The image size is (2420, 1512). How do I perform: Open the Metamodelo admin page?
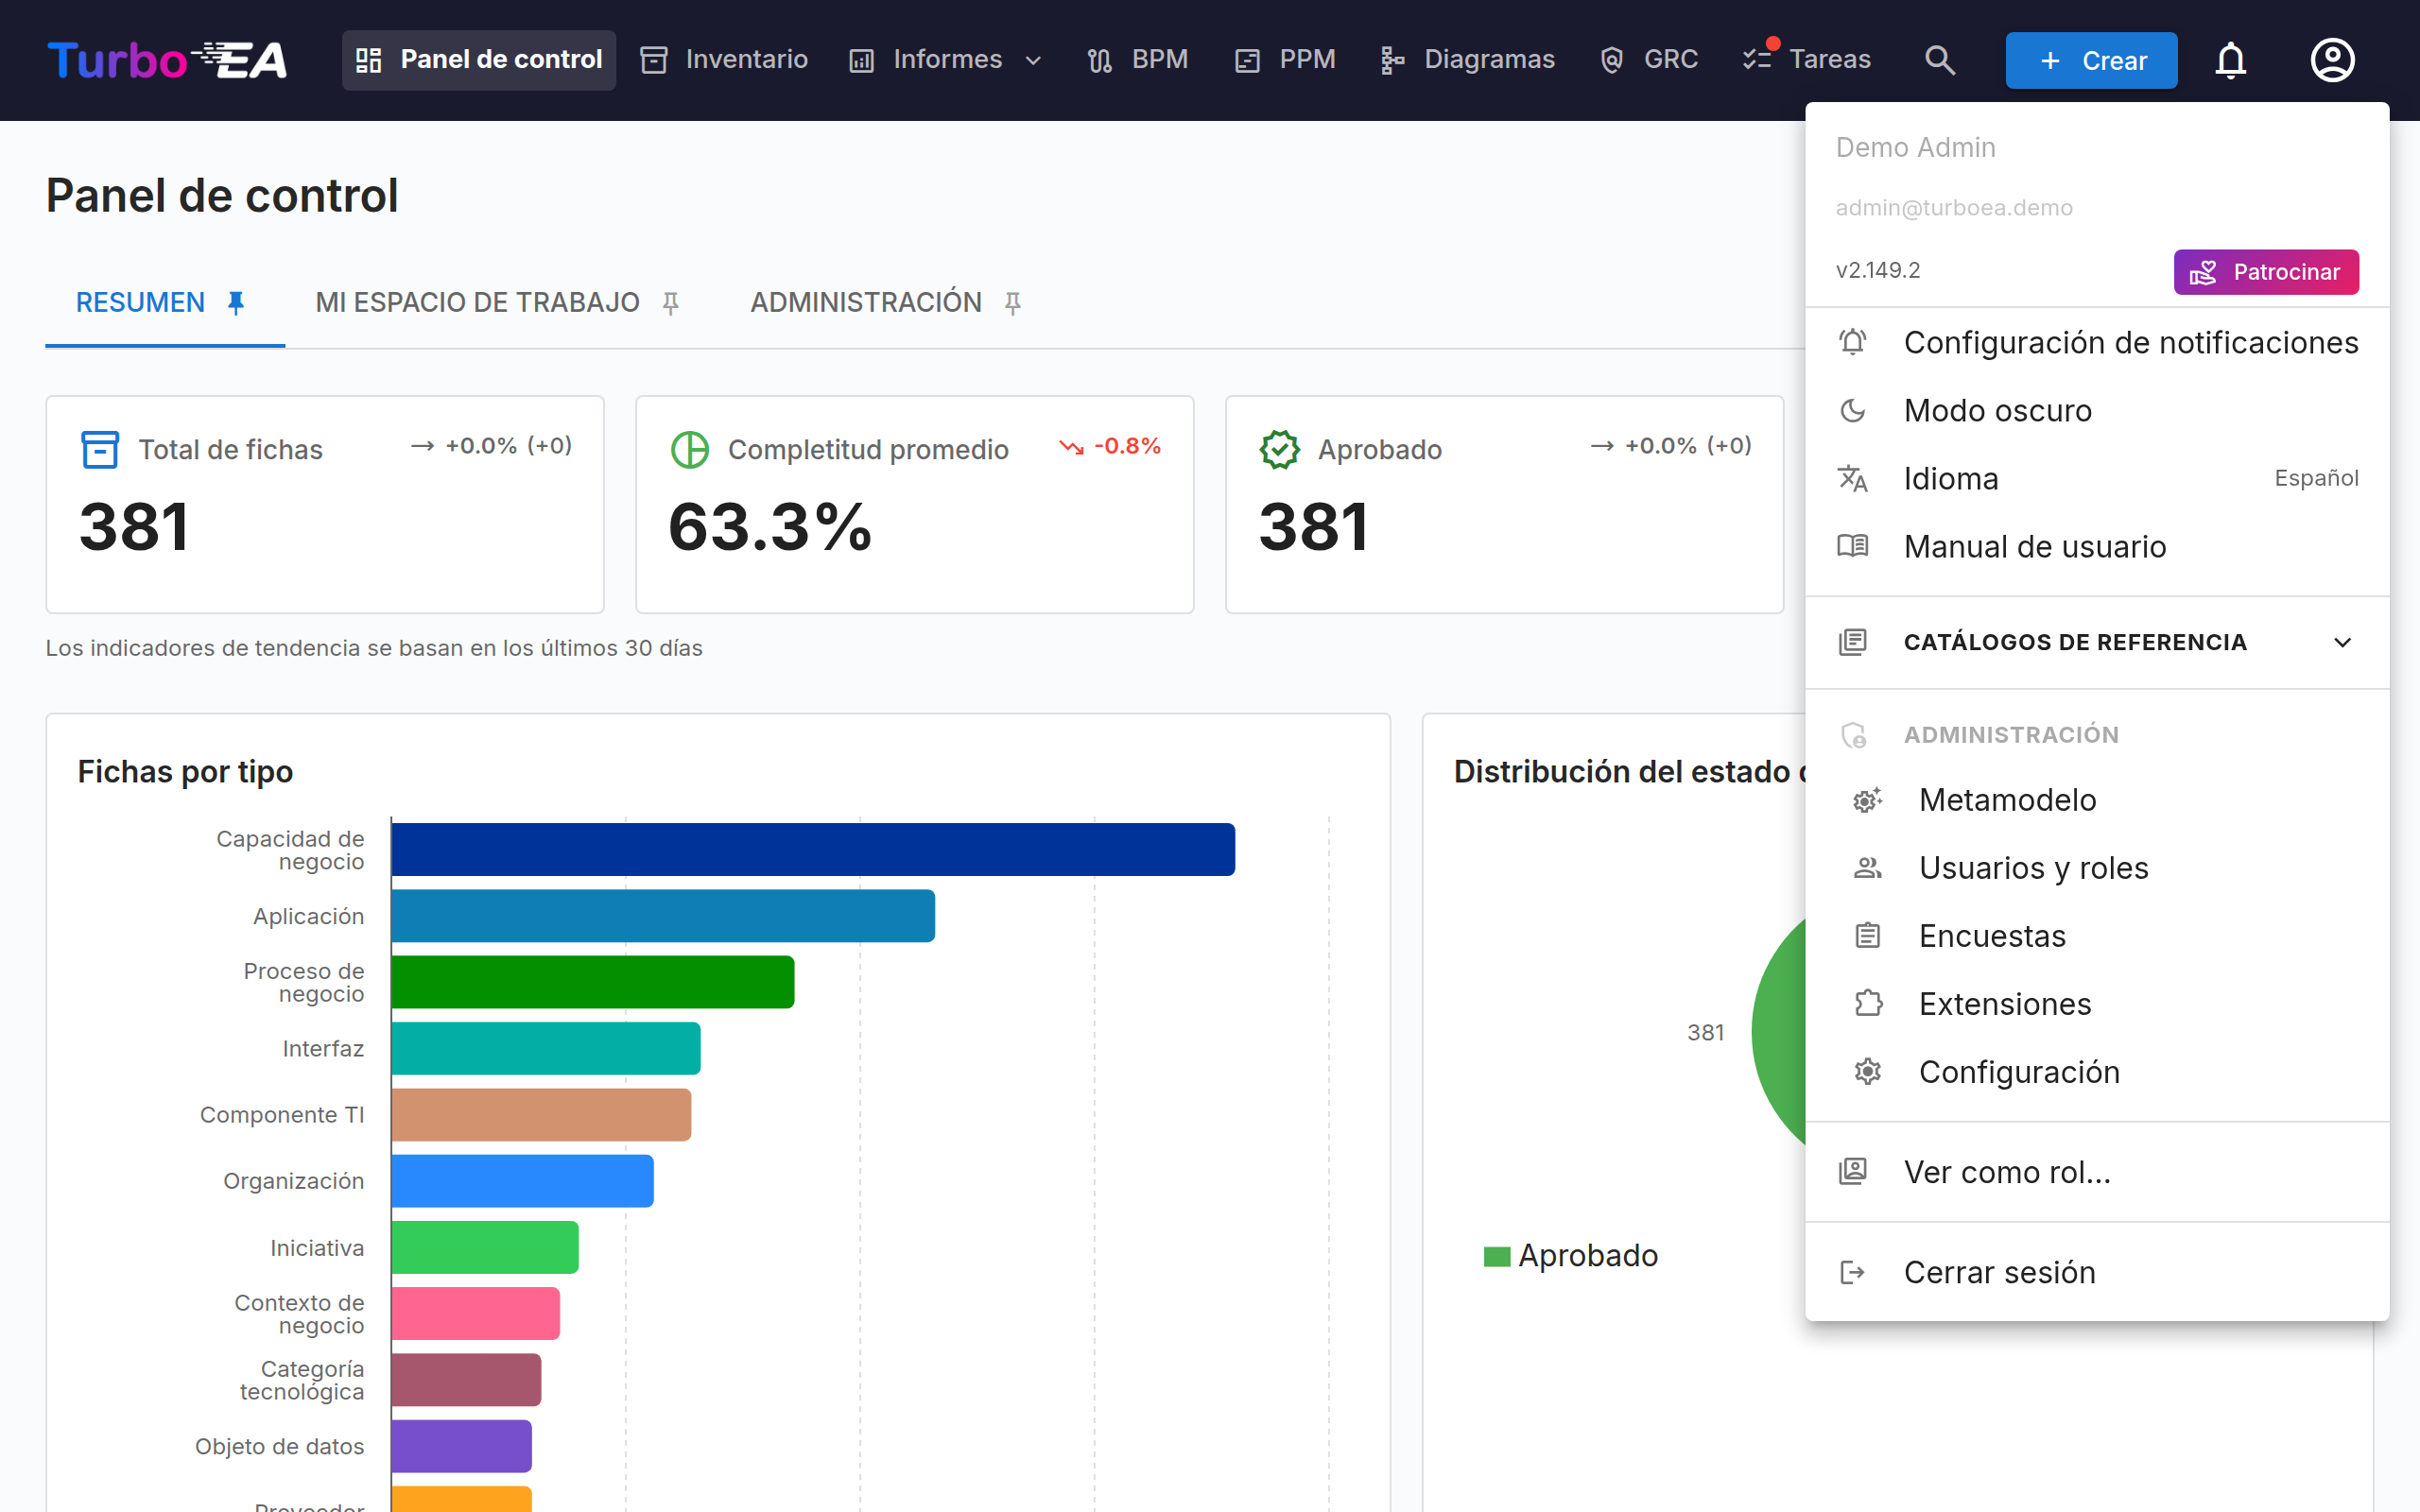(x=2097, y=800)
